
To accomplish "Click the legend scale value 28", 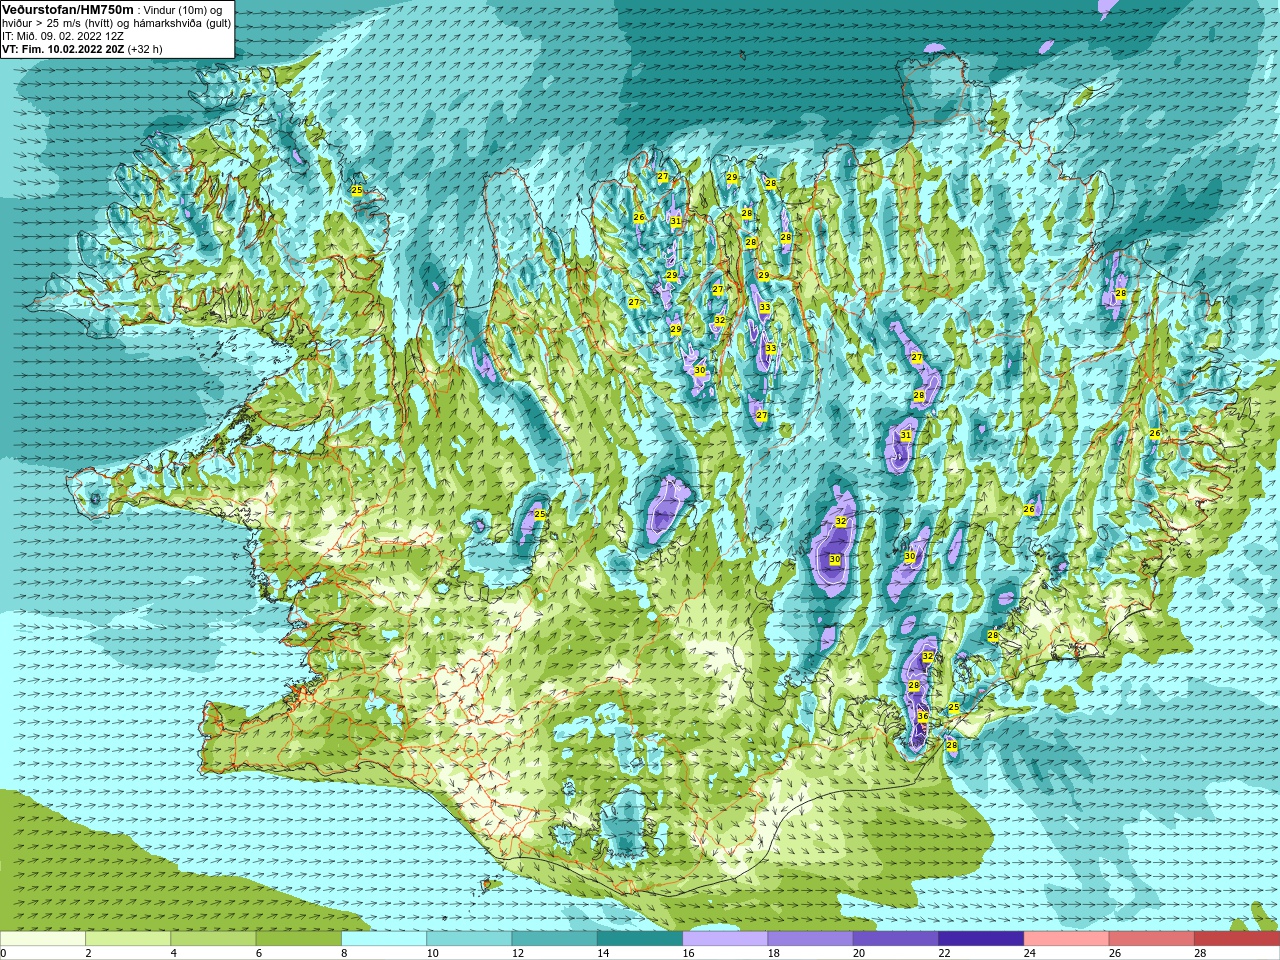I will [x=1200, y=953].
